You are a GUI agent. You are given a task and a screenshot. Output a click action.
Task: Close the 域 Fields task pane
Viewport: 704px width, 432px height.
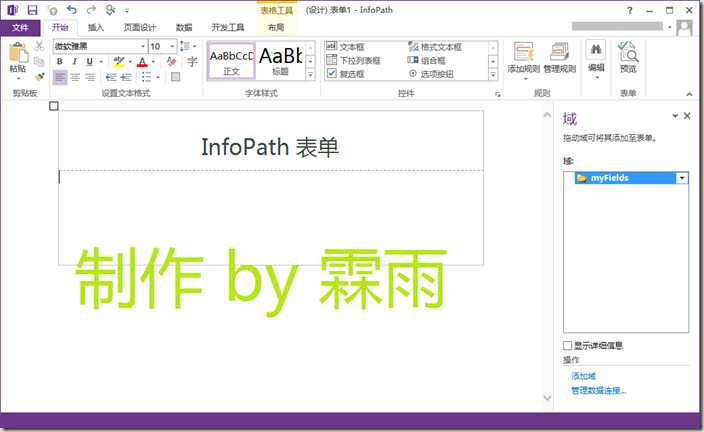click(687, 116)
